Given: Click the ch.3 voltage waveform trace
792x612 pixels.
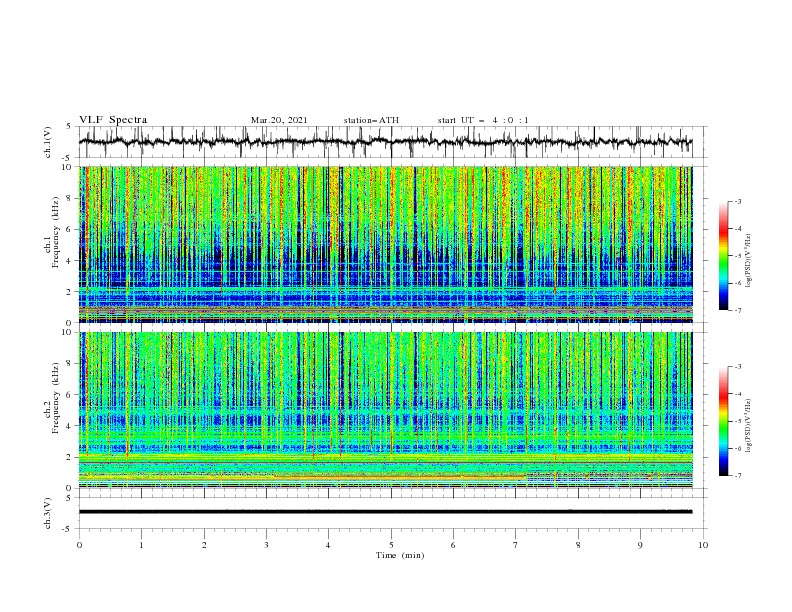Looking at the screenshot, I should (385, 512).
